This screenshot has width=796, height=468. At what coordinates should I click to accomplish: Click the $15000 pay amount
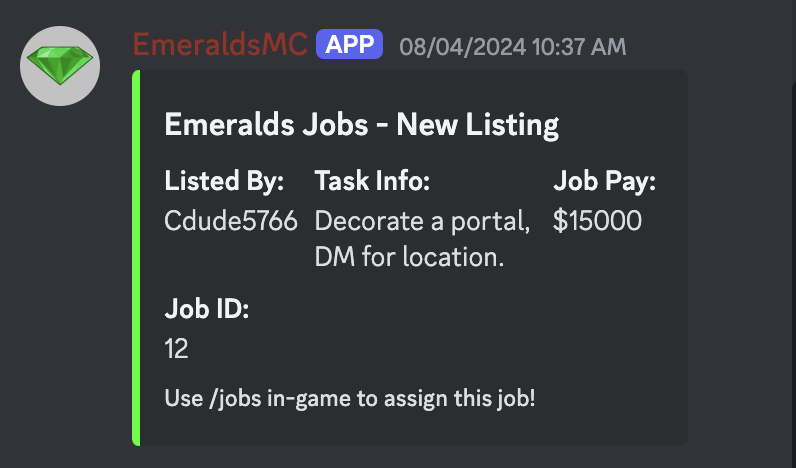coord(597,221)
